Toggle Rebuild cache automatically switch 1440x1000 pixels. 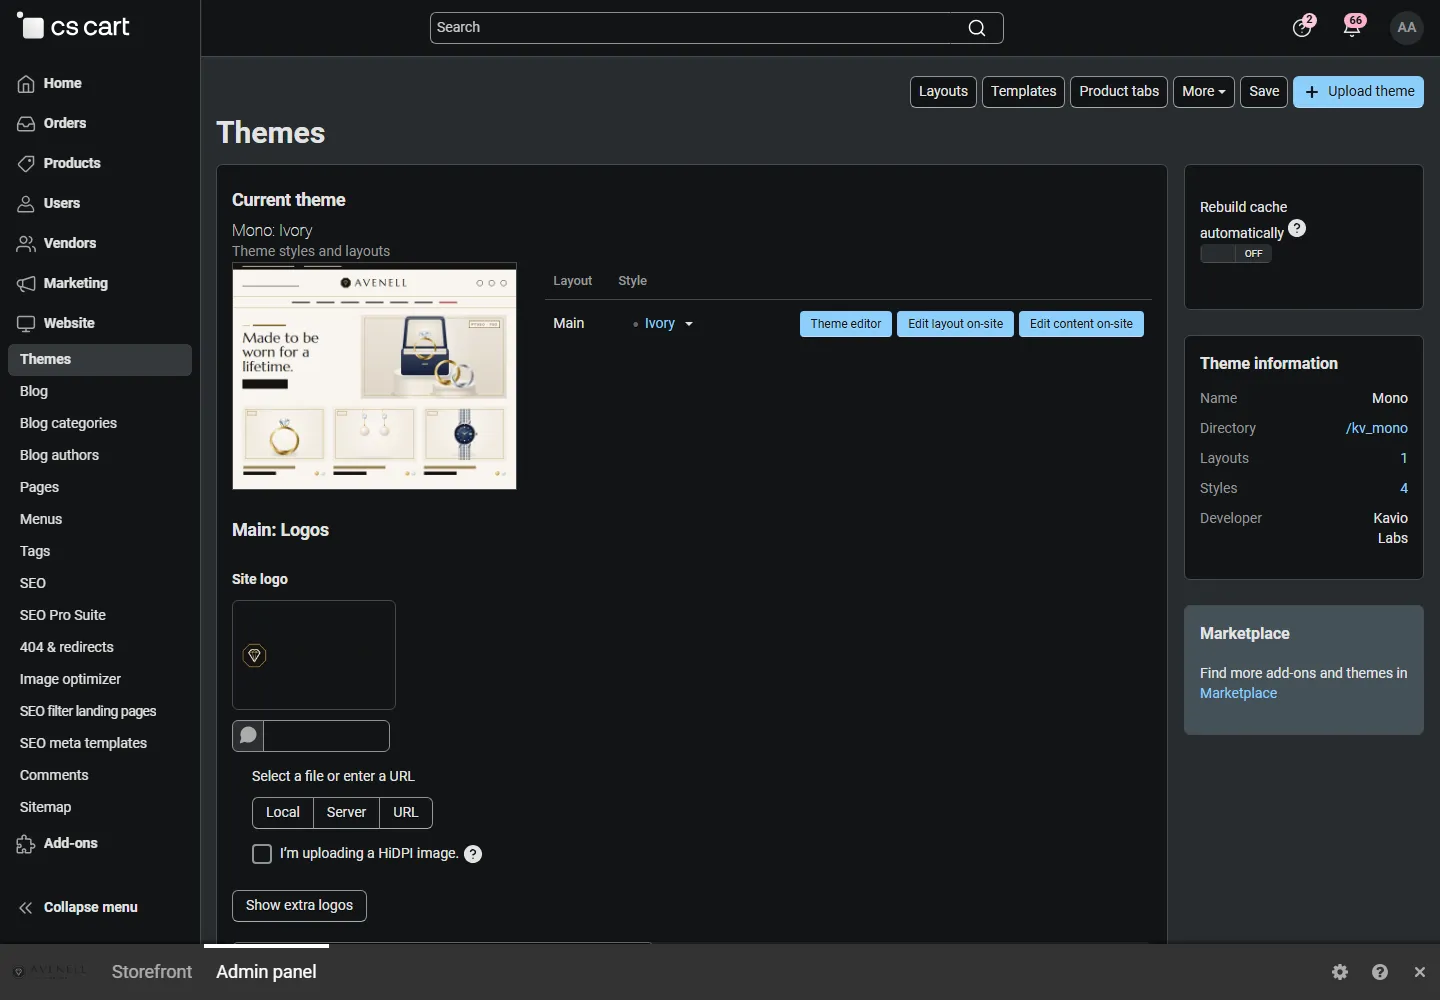click(x=1236, y=254)
